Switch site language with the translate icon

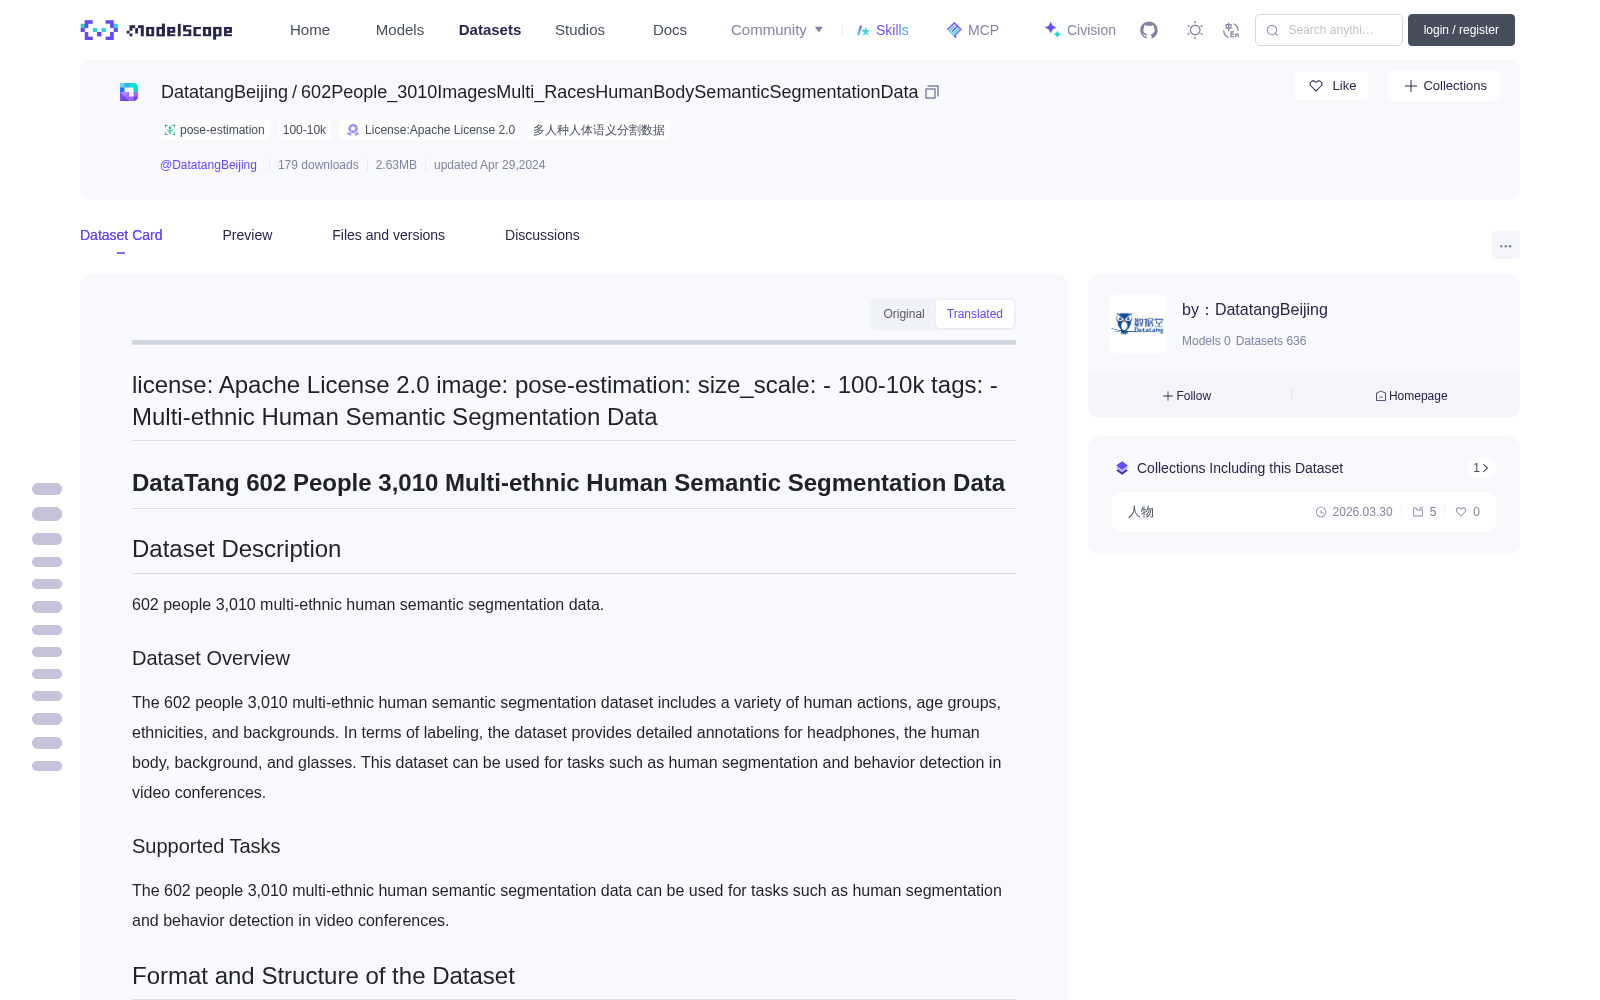point(1232,30)
